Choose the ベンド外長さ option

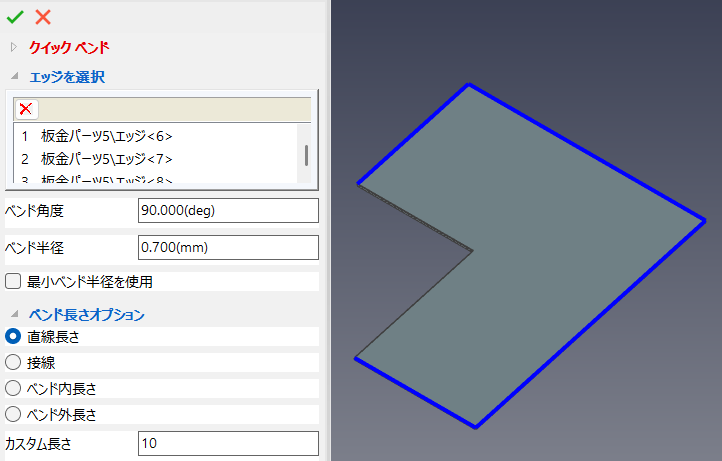[14, 413]
